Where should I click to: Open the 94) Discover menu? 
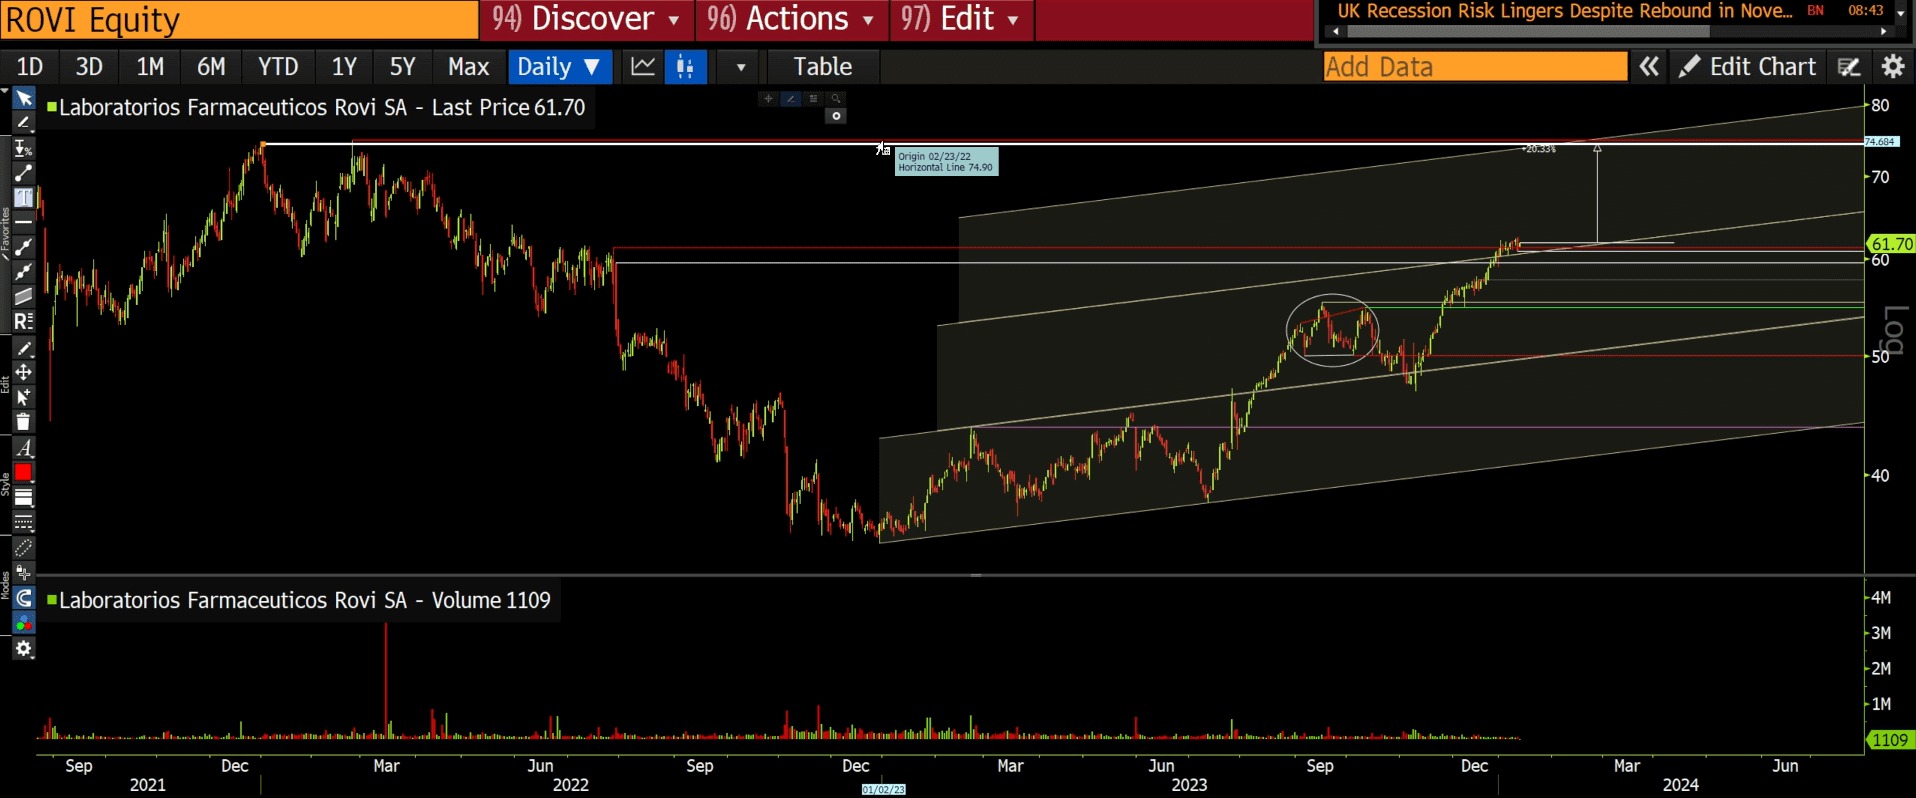coord(586,19)
